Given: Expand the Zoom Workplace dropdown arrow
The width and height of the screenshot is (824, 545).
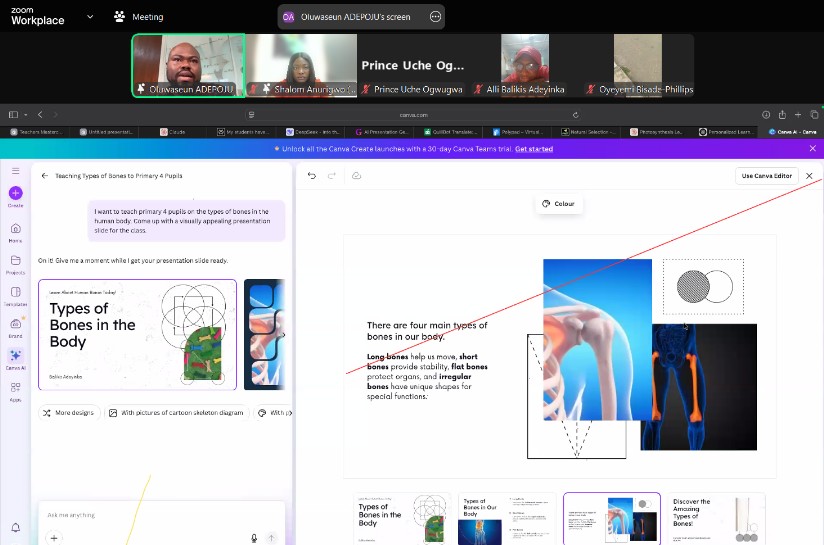Looking at the screenshot, I should click(90, 17).
